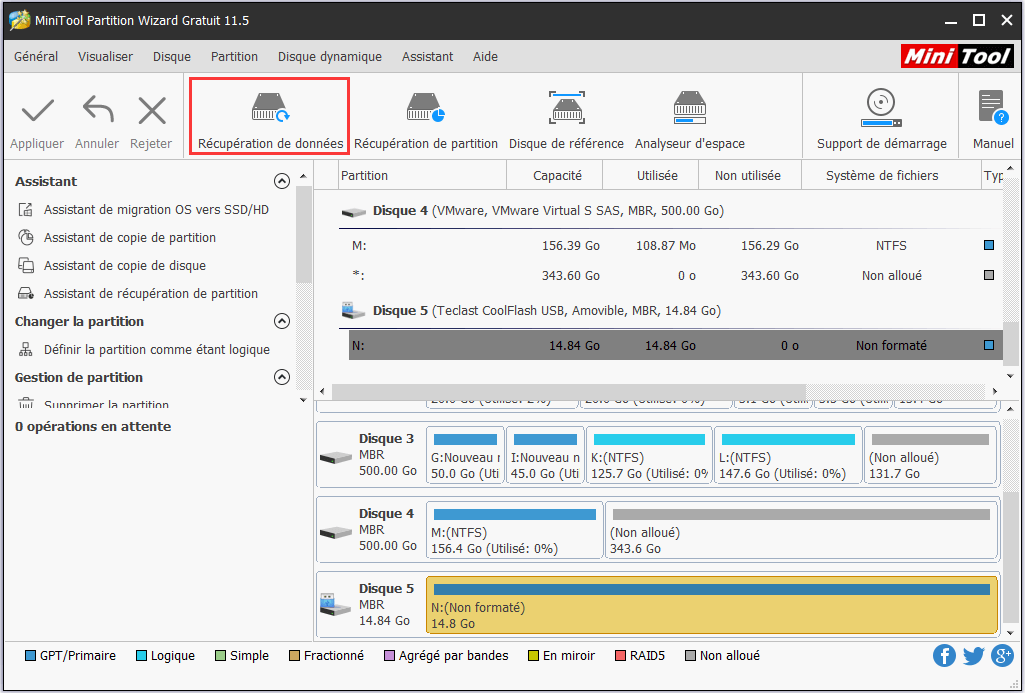This screenshot has width=1025, height=693.
Task: Open the Visualiser menu
Action: point(105,57)
